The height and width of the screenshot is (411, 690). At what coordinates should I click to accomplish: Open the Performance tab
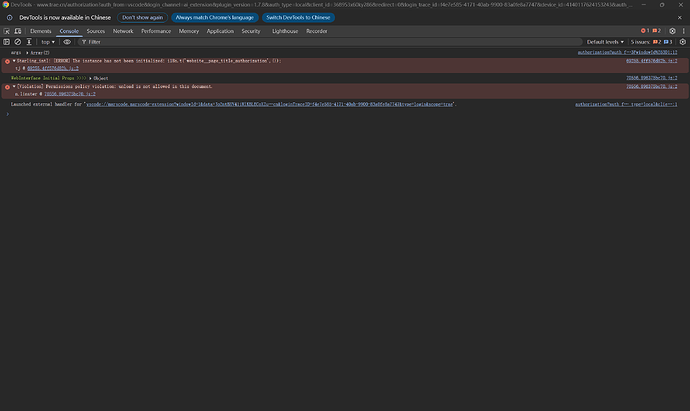(x=156, y=31)
